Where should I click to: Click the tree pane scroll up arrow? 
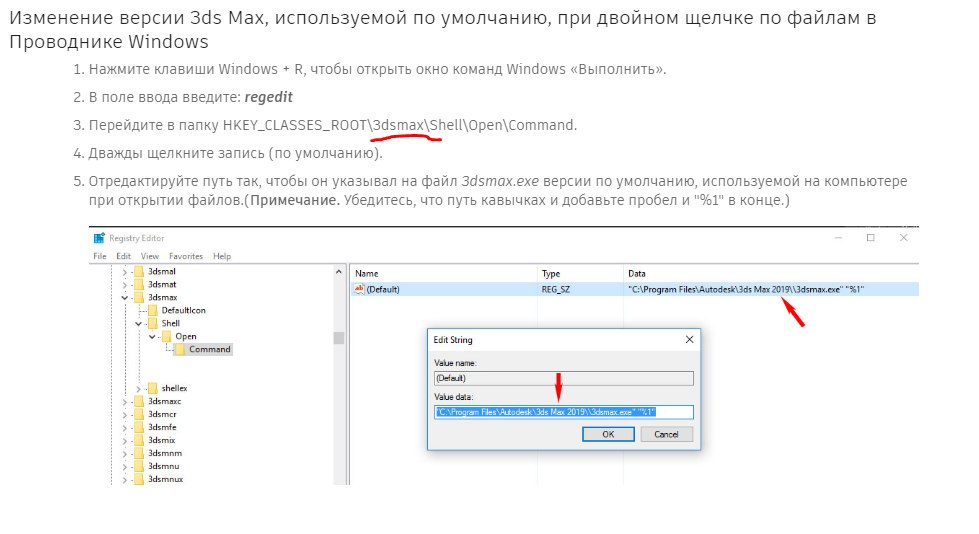[339, 272]
